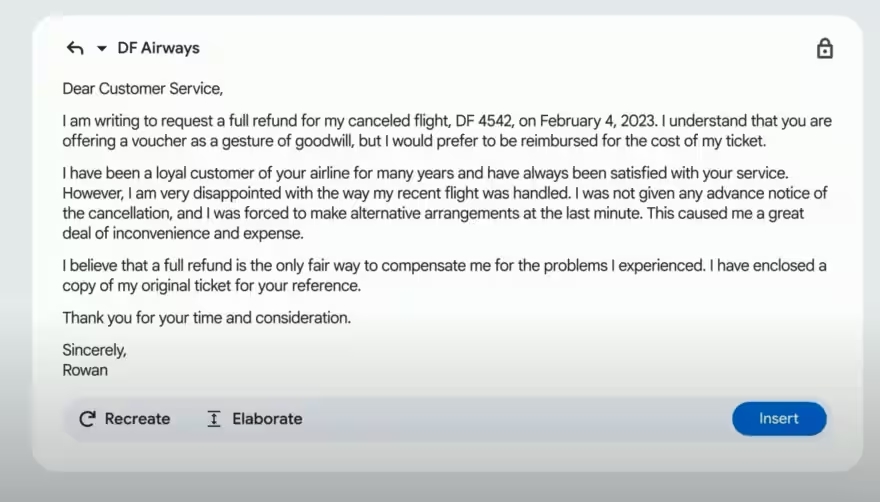Image resolution: width=880 pixels, height=502 pixels.
Task: Click the 'great deal of inconvenience' line
Action: [180, 233]
